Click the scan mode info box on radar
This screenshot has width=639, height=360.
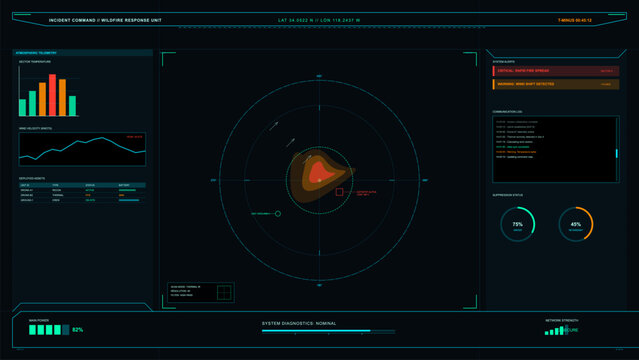pos(201,292)
